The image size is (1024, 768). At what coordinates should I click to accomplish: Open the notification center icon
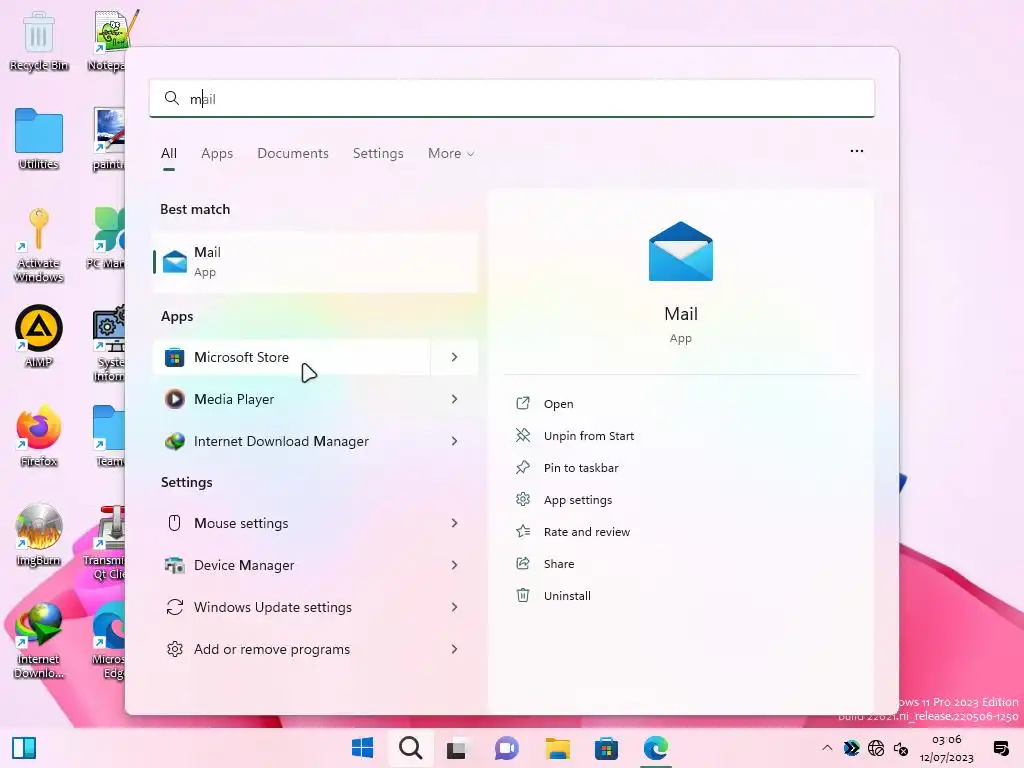coord(1000,748)
